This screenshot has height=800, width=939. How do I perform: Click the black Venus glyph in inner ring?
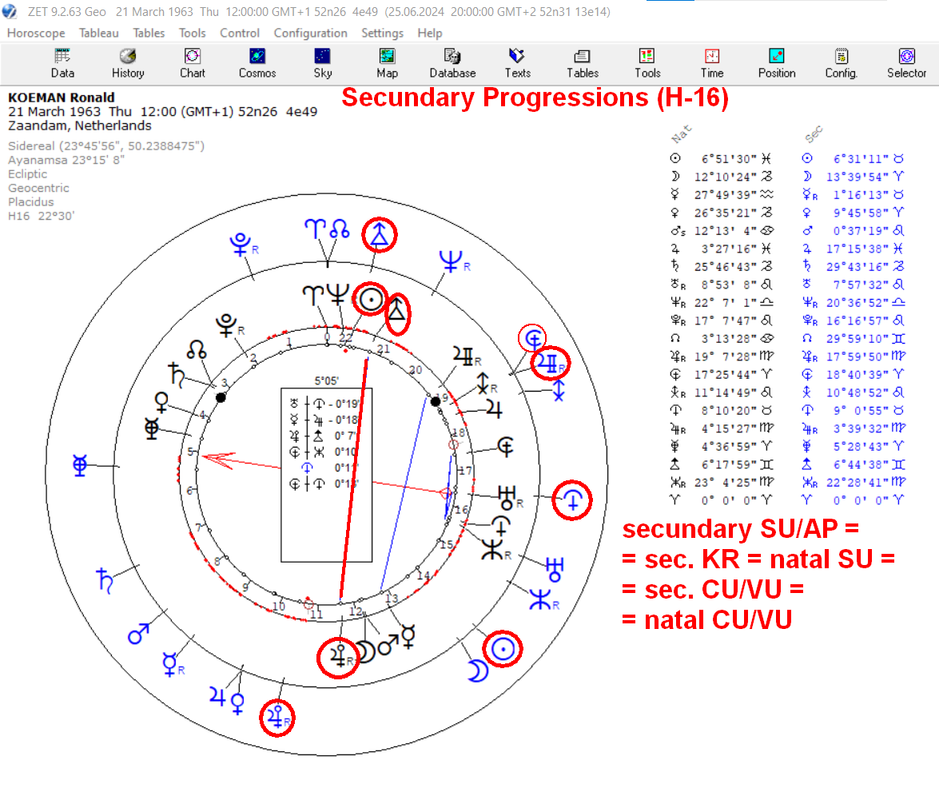click(162, 402)
